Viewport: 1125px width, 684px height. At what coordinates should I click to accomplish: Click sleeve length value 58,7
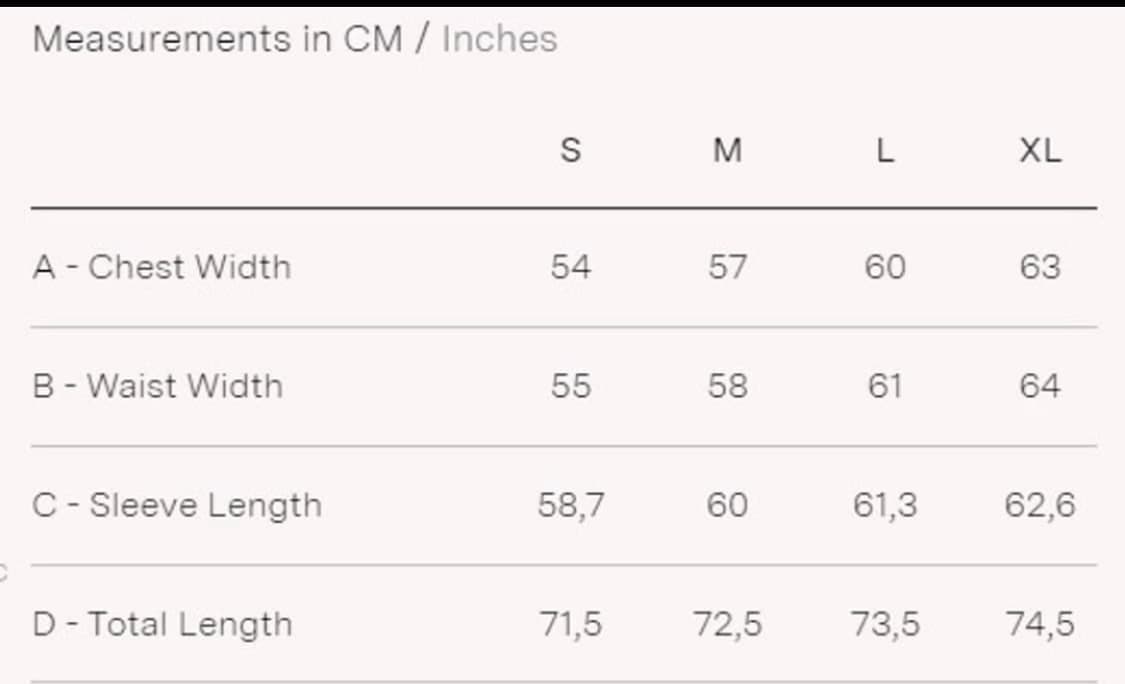click(570, 505)
